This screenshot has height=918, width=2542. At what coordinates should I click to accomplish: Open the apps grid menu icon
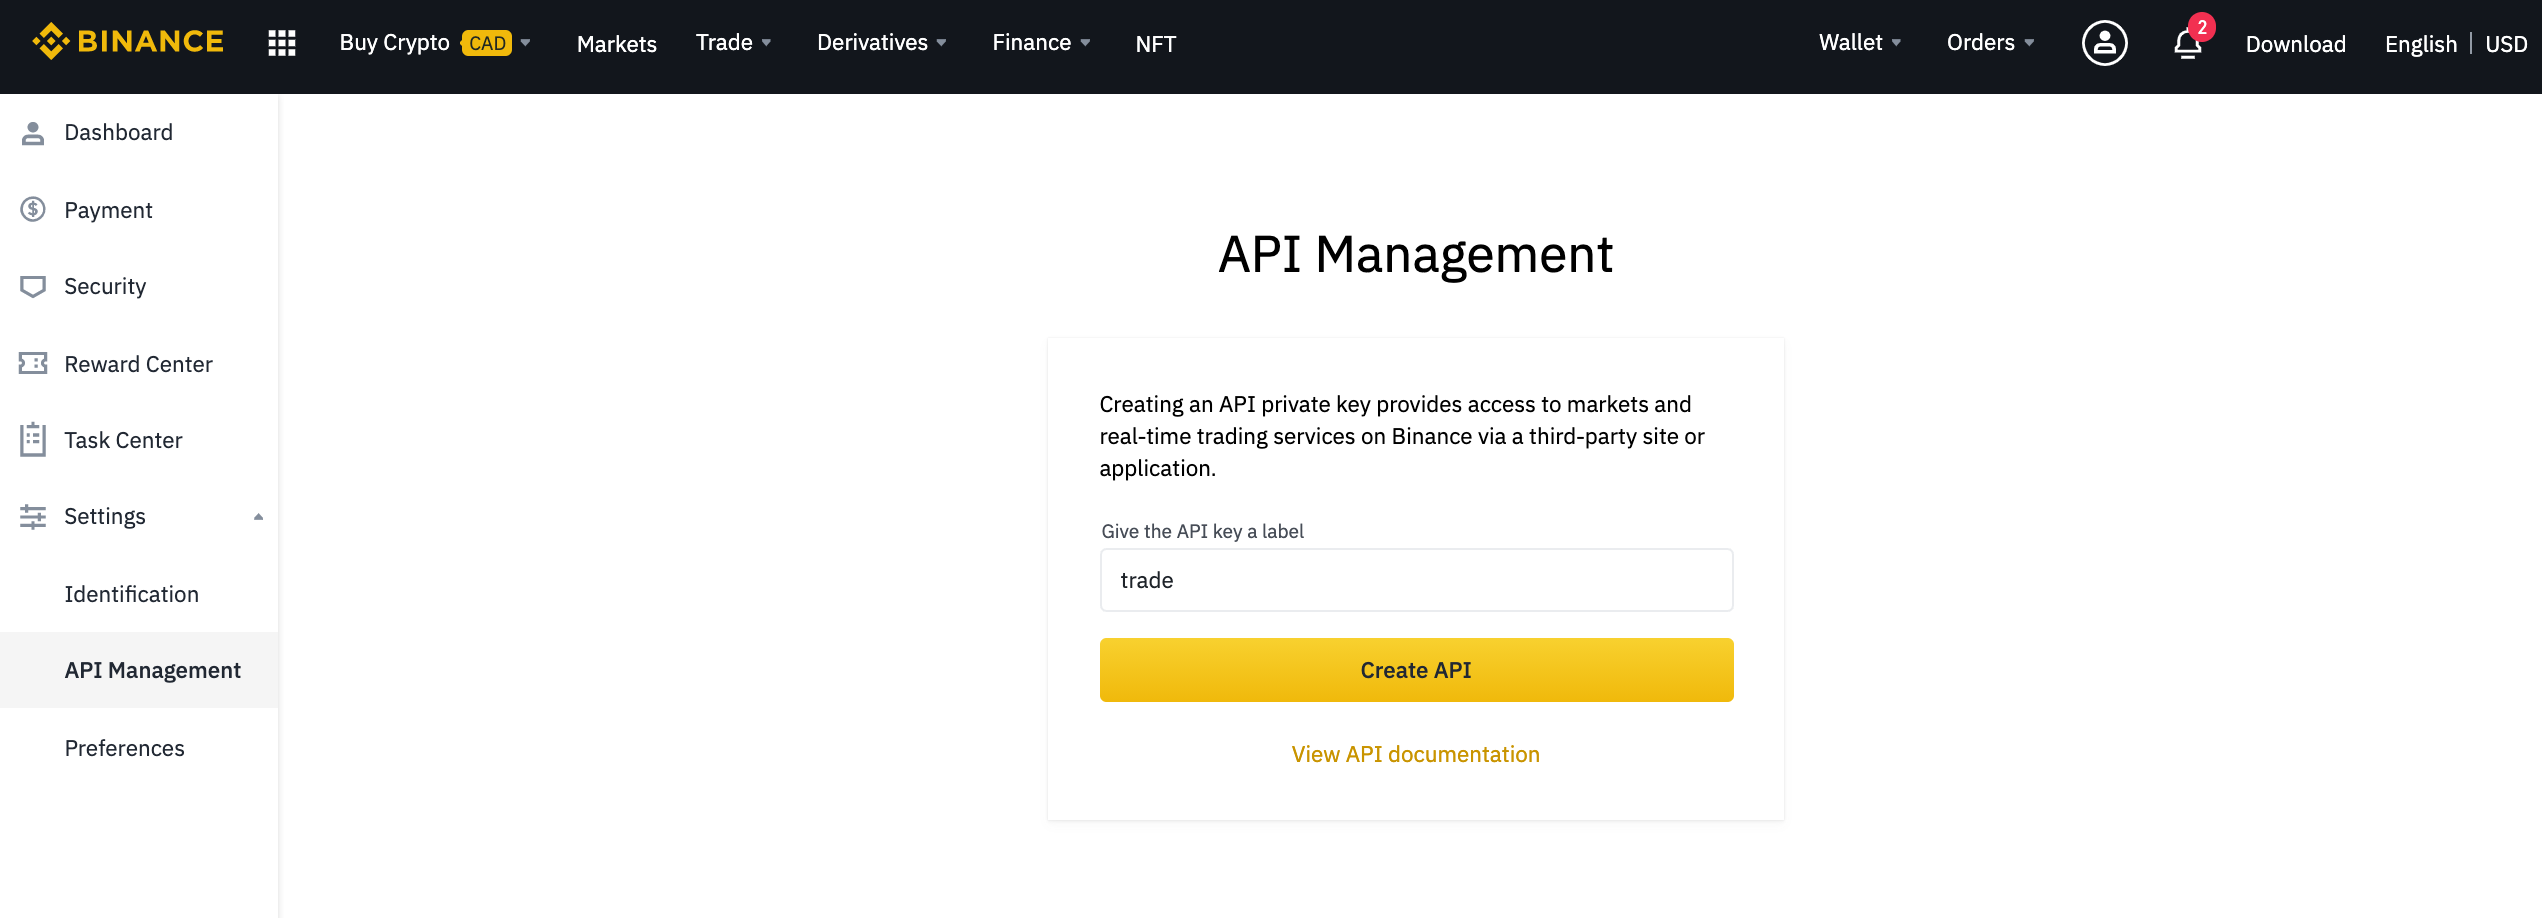tap(282, 43)
